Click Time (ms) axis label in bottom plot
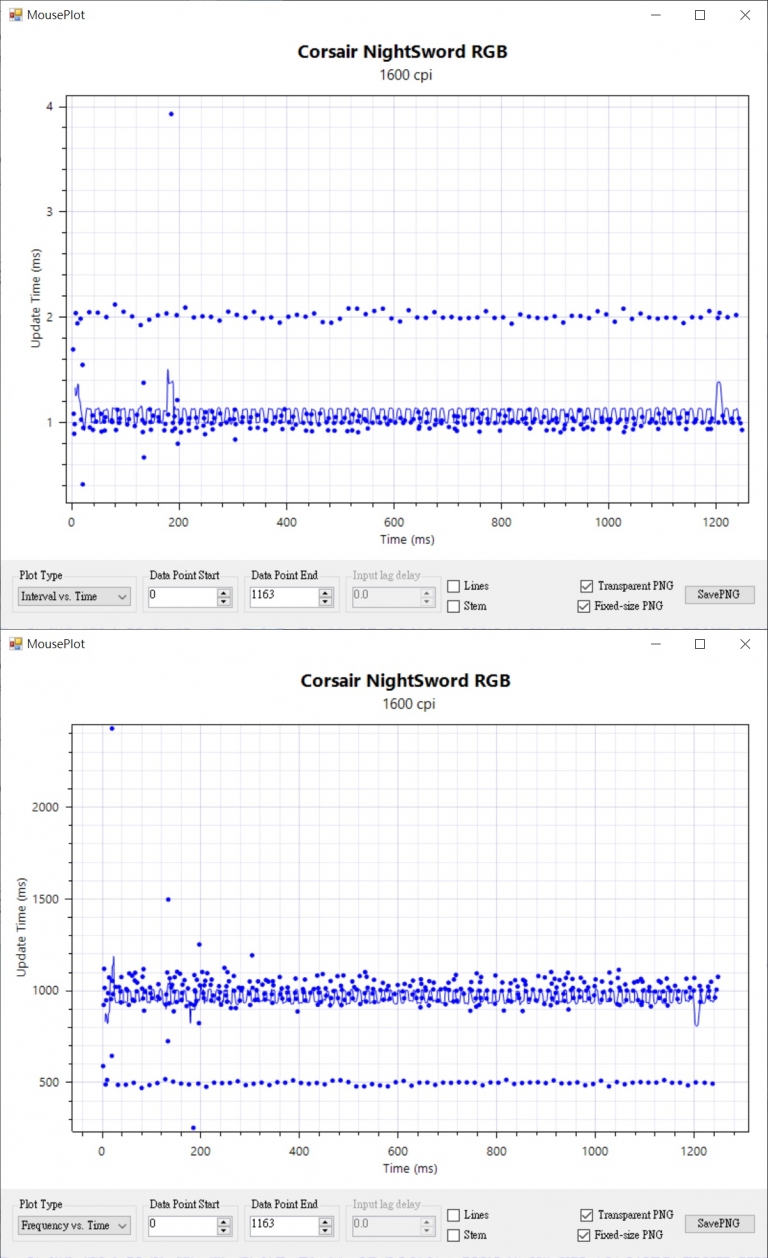The width and height of the screenshot is (768, 1258). click(x=412, y=1169)
